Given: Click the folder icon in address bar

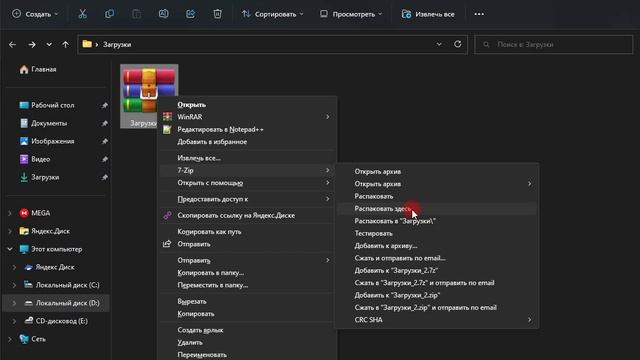Looking at the screenshot, I should [x=87, y=44].
